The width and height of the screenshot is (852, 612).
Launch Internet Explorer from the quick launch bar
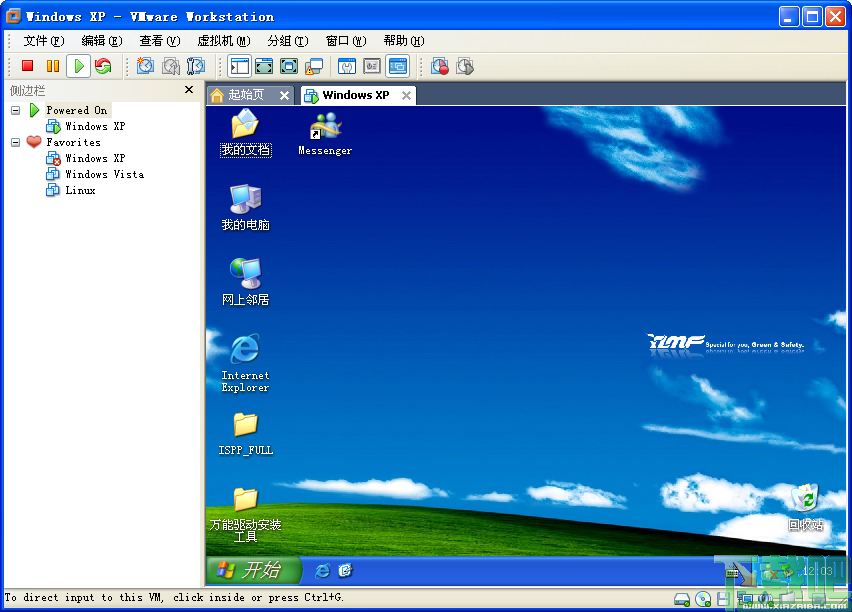click(x=323, y=571)
